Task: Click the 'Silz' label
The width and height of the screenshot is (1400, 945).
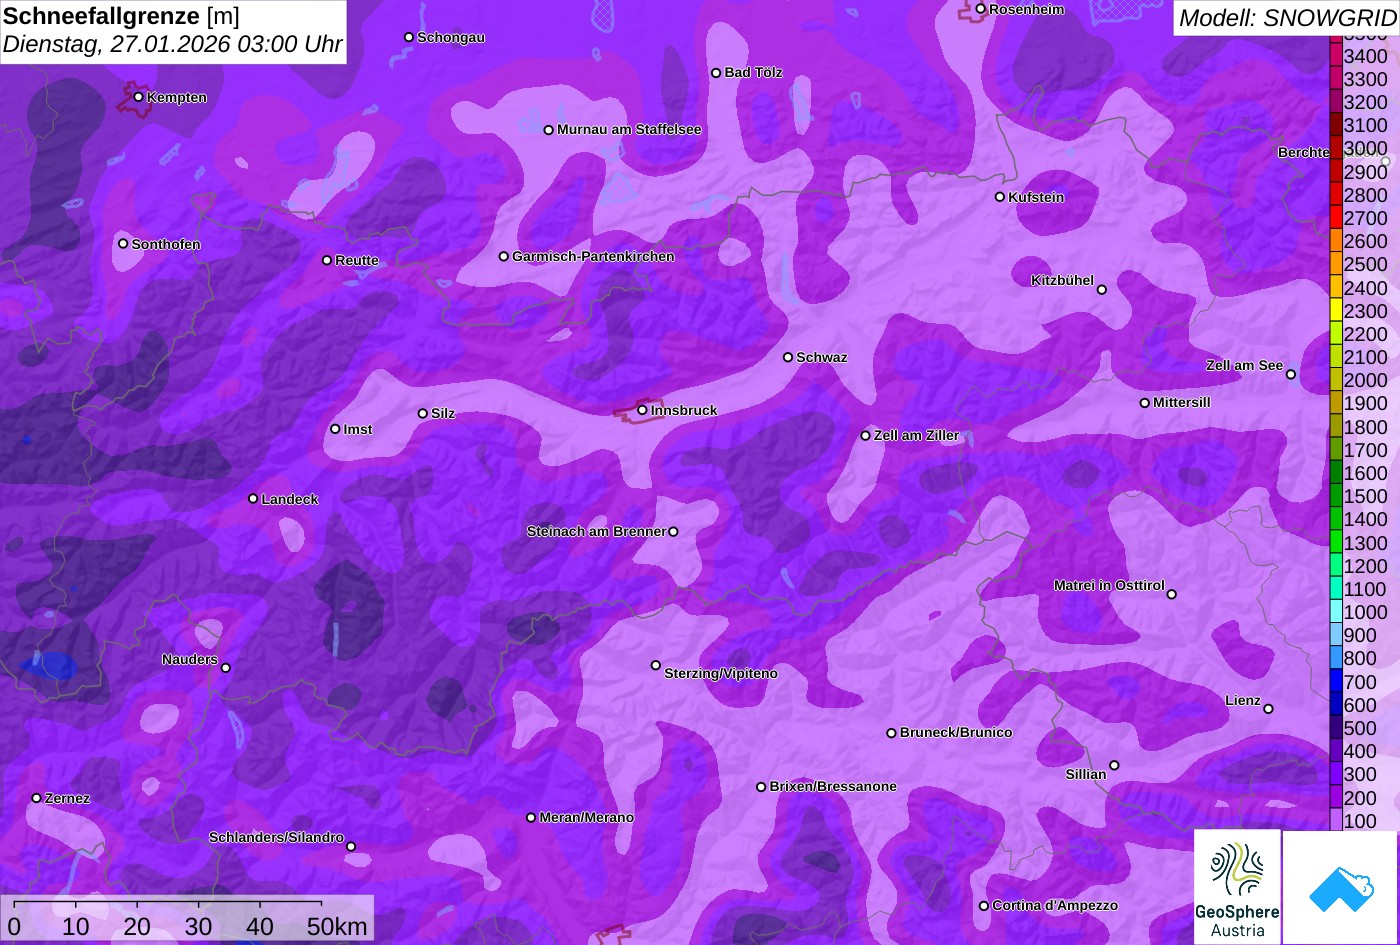Action: coord(443,414)
